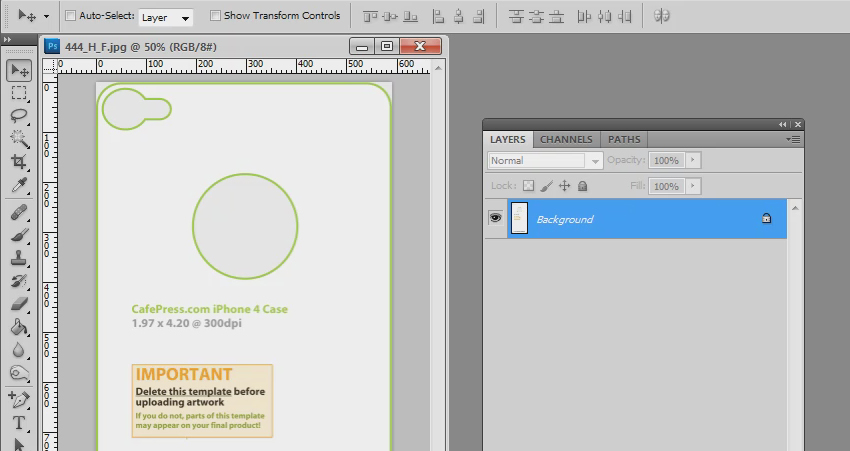Viewport: 850px width, 451px height.
Task: Toggle Lock transparent pixels
Action: coord(528,186)
